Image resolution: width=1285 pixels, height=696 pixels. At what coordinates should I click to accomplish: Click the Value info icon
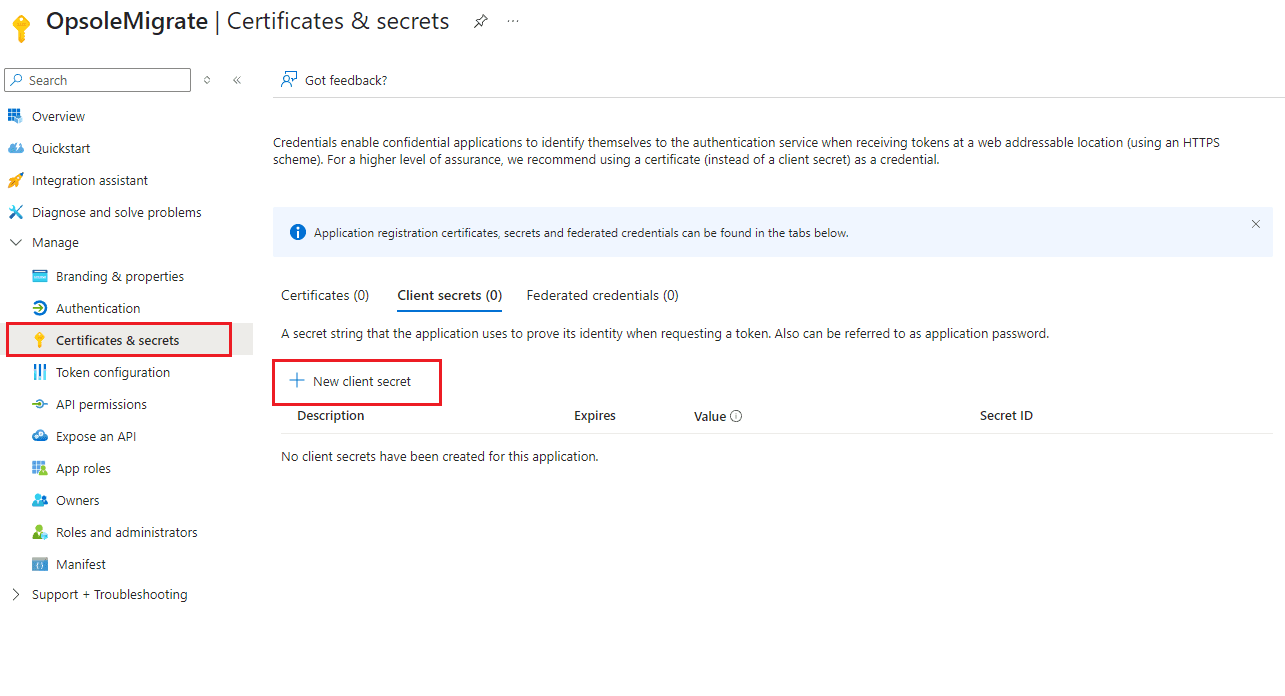736,416
